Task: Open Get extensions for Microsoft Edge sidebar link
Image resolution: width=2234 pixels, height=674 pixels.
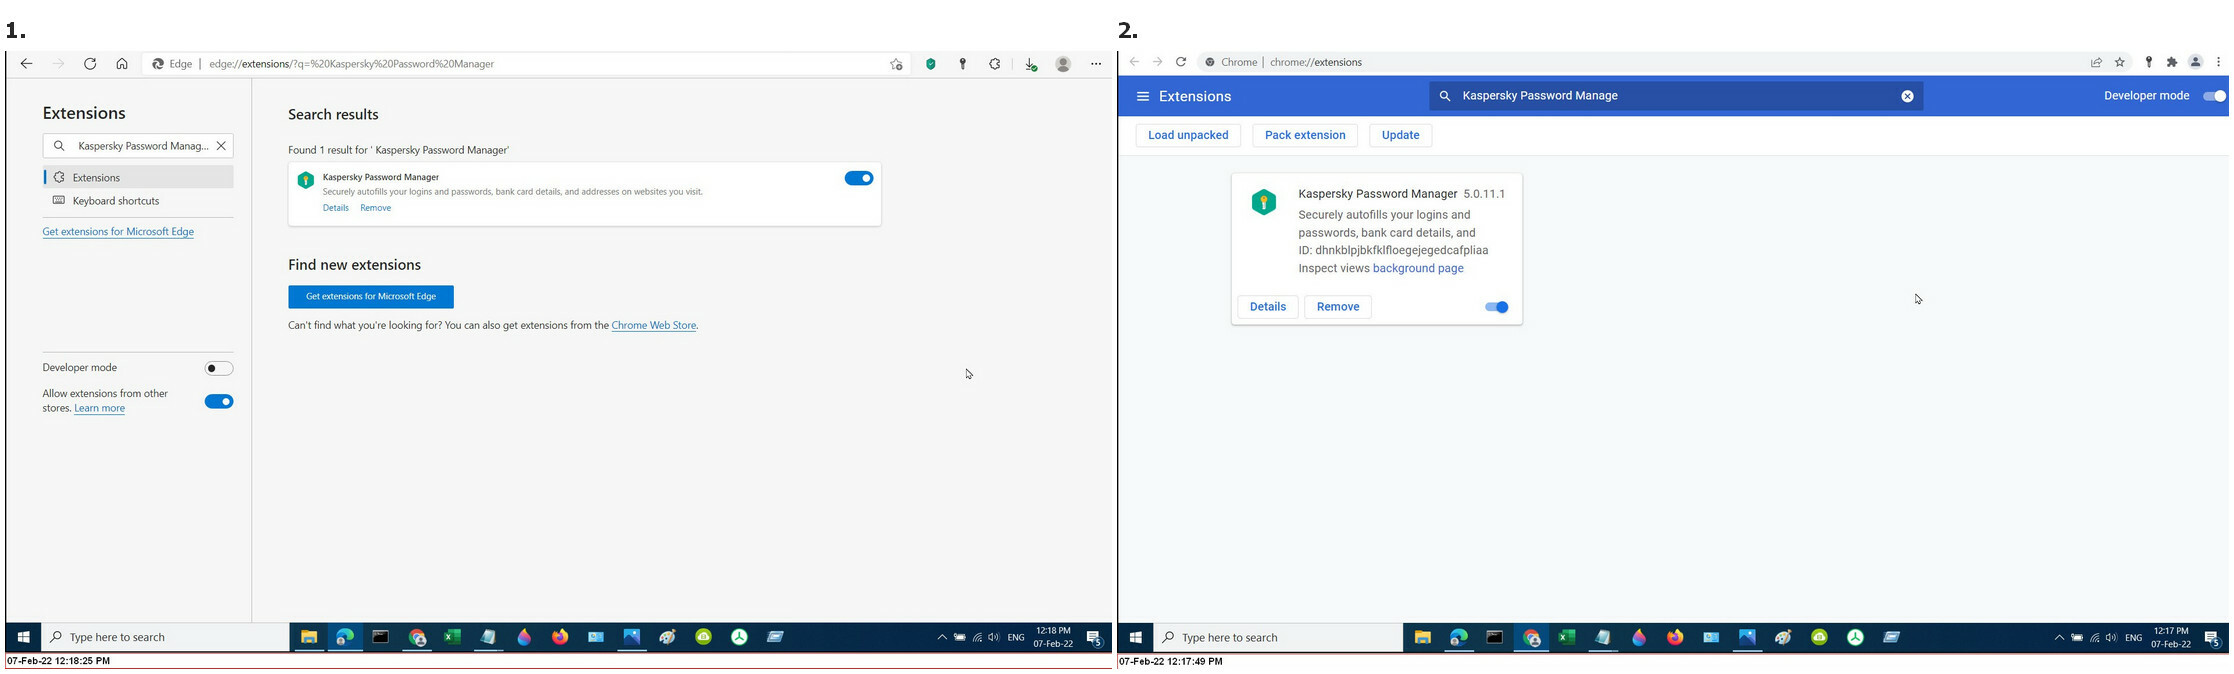Action: (x=118, y=232)
